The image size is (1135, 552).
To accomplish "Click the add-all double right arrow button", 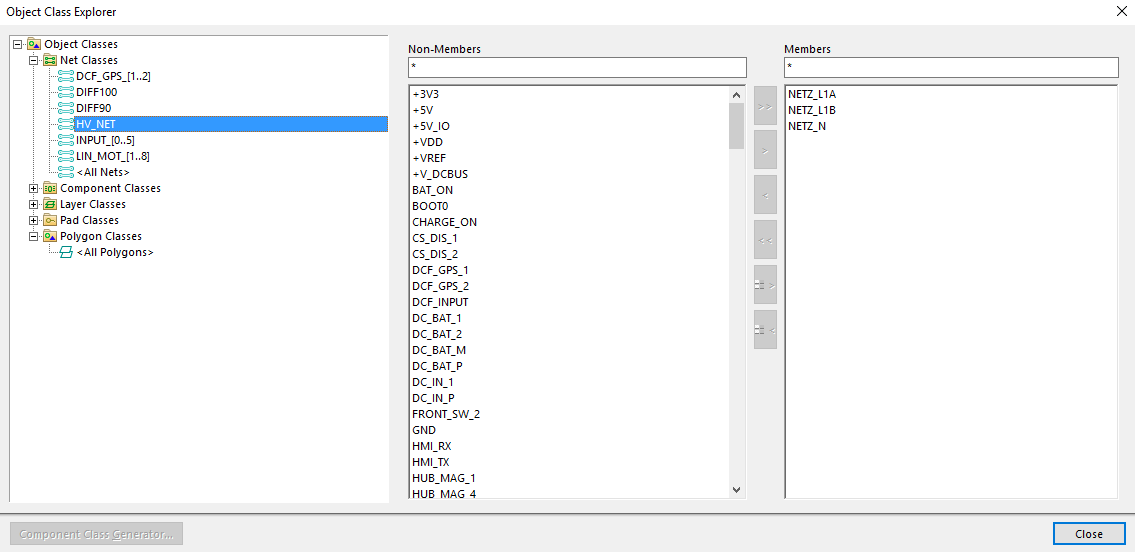I will pos(765,106).
